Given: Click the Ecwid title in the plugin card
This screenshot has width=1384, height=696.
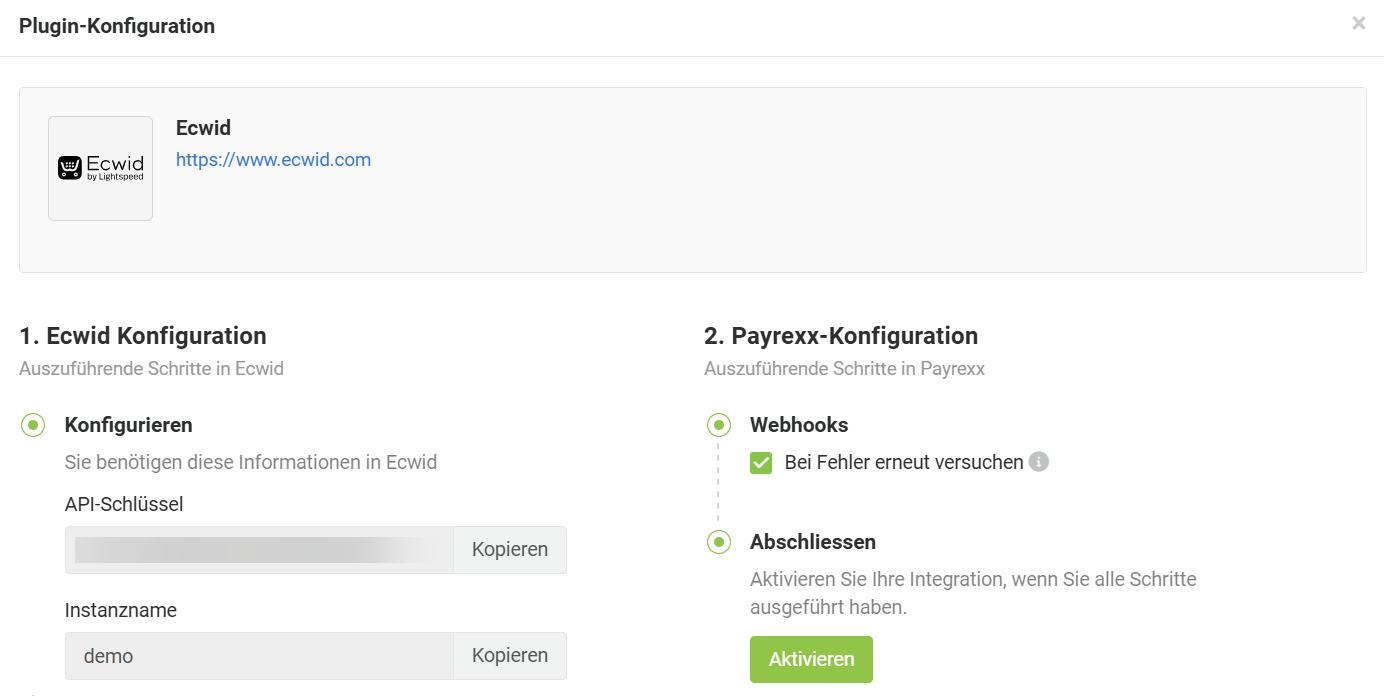Looking at the screenshot, I should [203, 128].
